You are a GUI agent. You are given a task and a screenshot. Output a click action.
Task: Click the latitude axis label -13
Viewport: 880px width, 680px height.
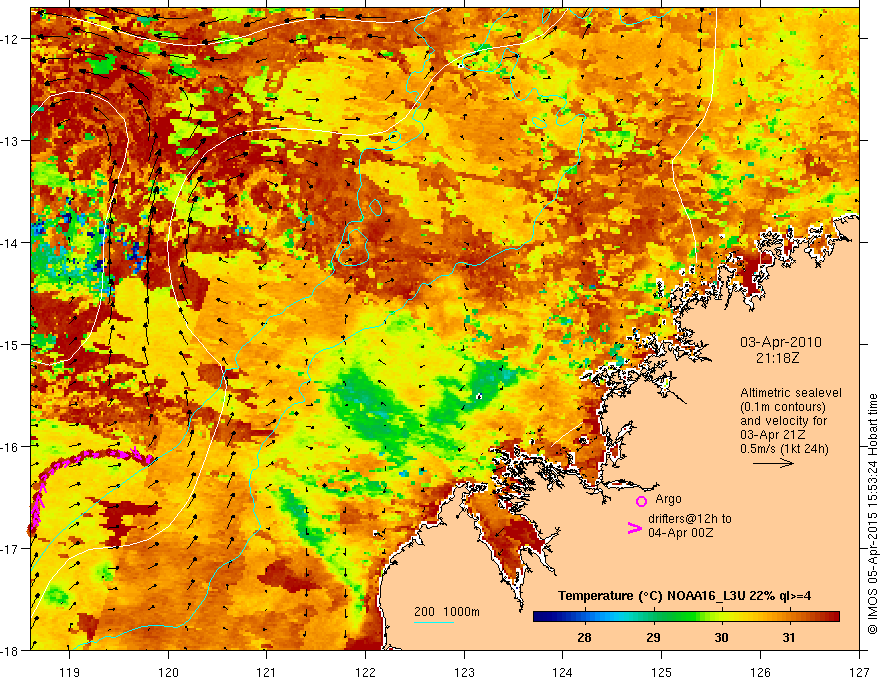pyautogui.click(x=11, y=141)
